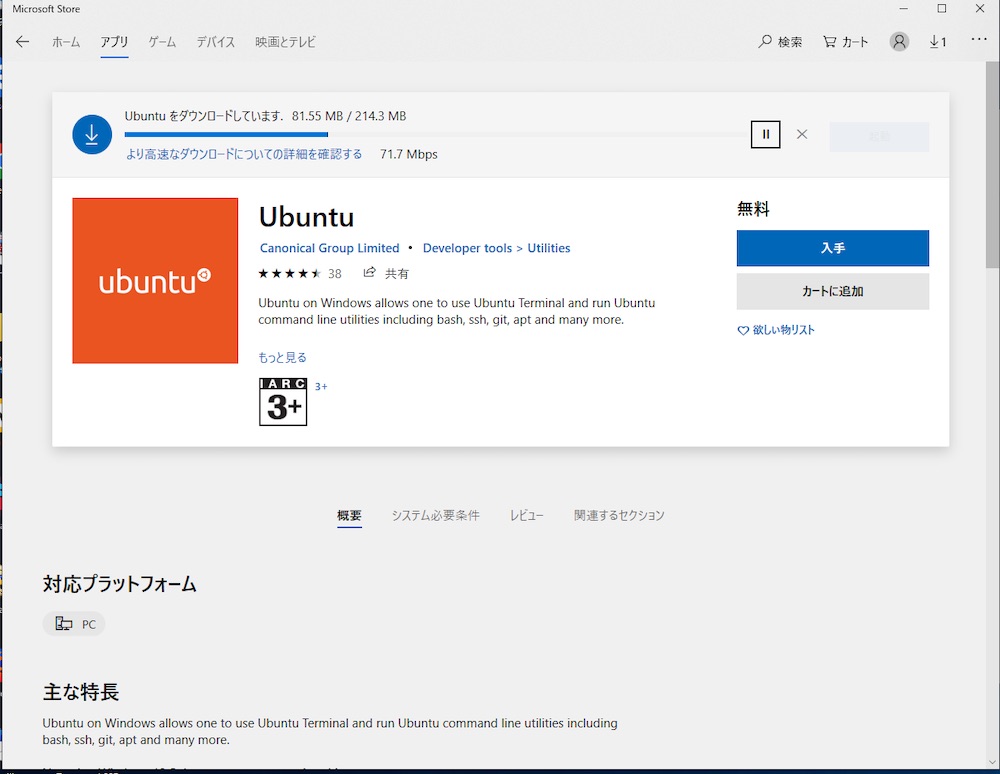Open the search magnifier icon
This screenshot has width=1000, height=774.
[766, 42]
